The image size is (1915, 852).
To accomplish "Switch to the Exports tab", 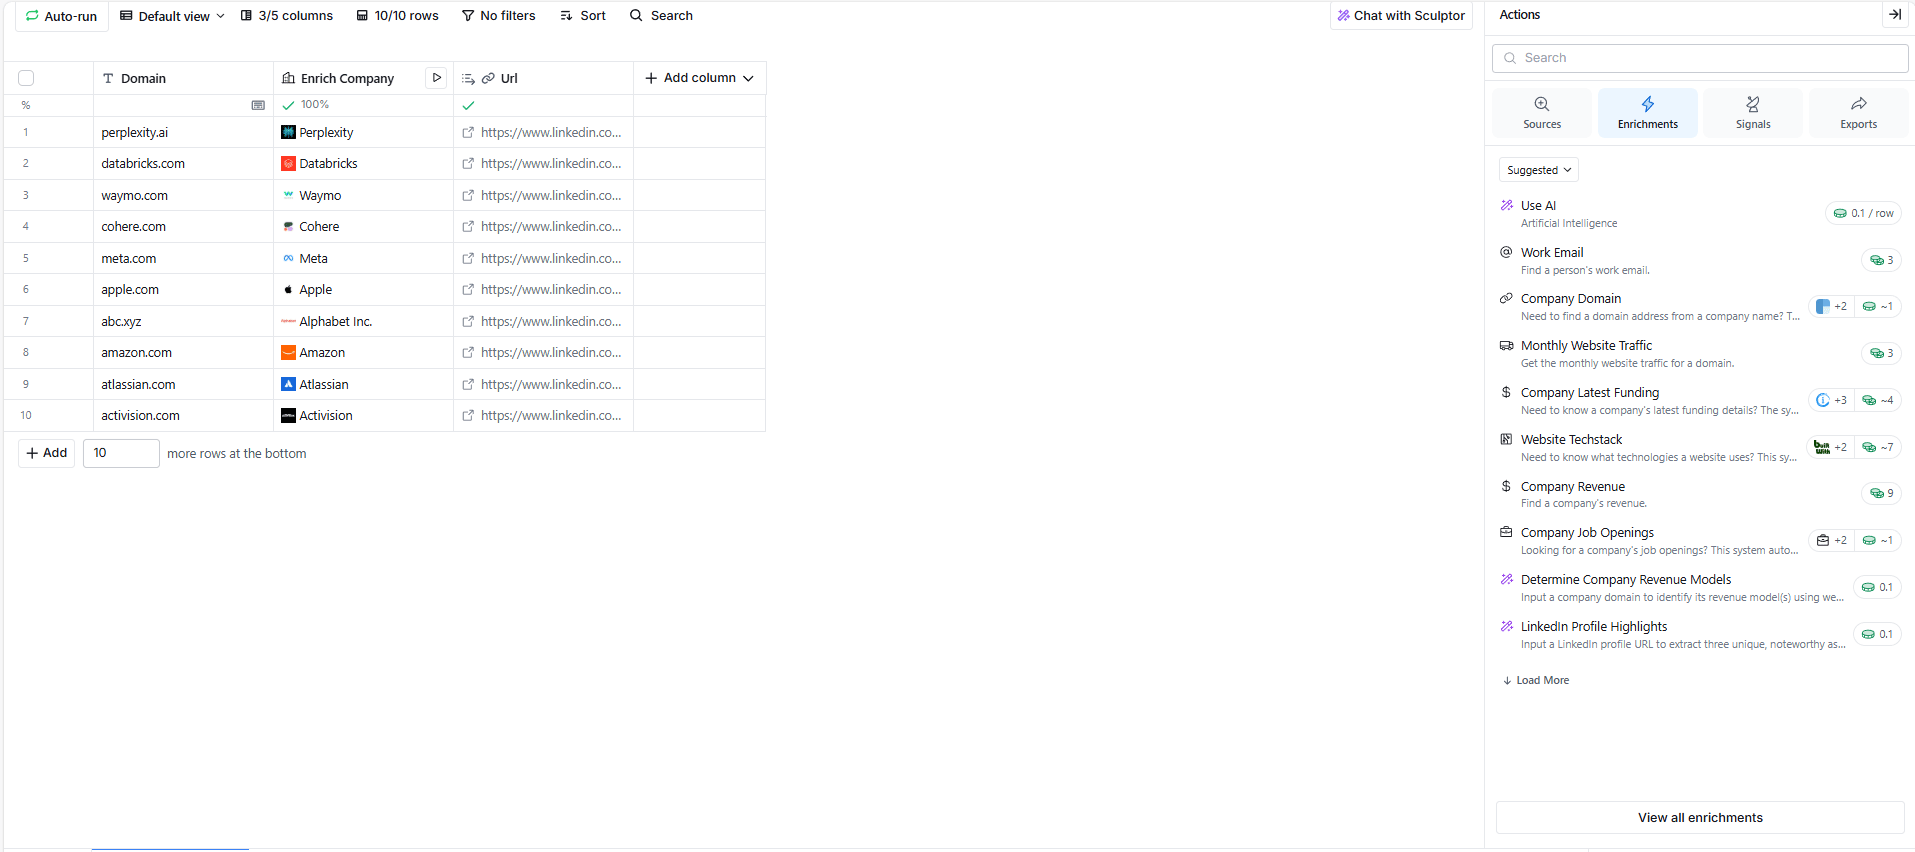I will coord(1859,112).
